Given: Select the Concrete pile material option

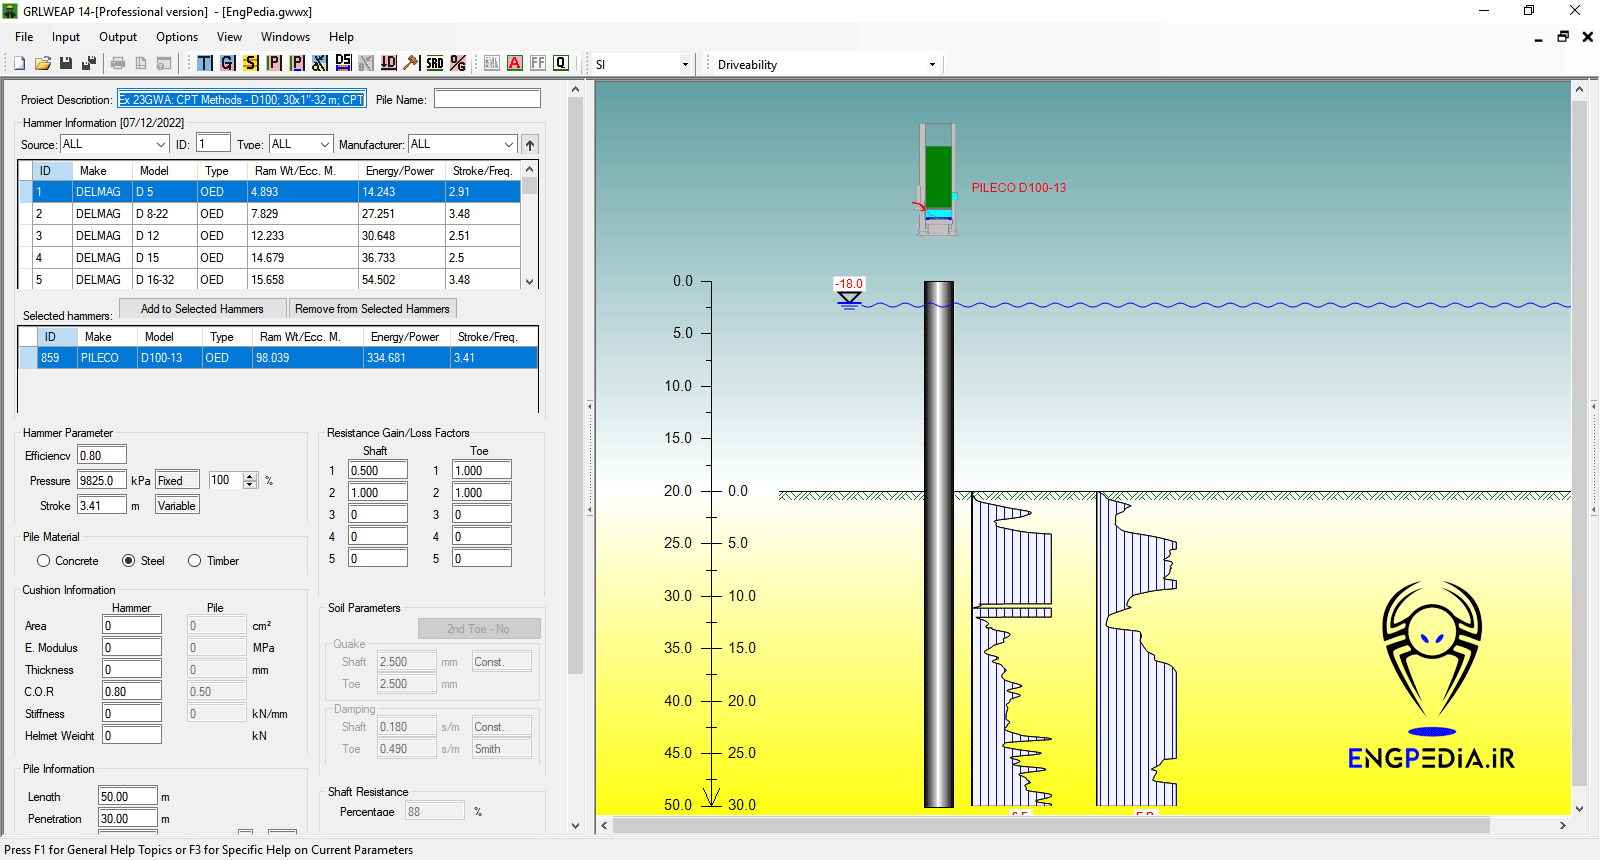Looking at the screenshot, I should click(68, 561).
